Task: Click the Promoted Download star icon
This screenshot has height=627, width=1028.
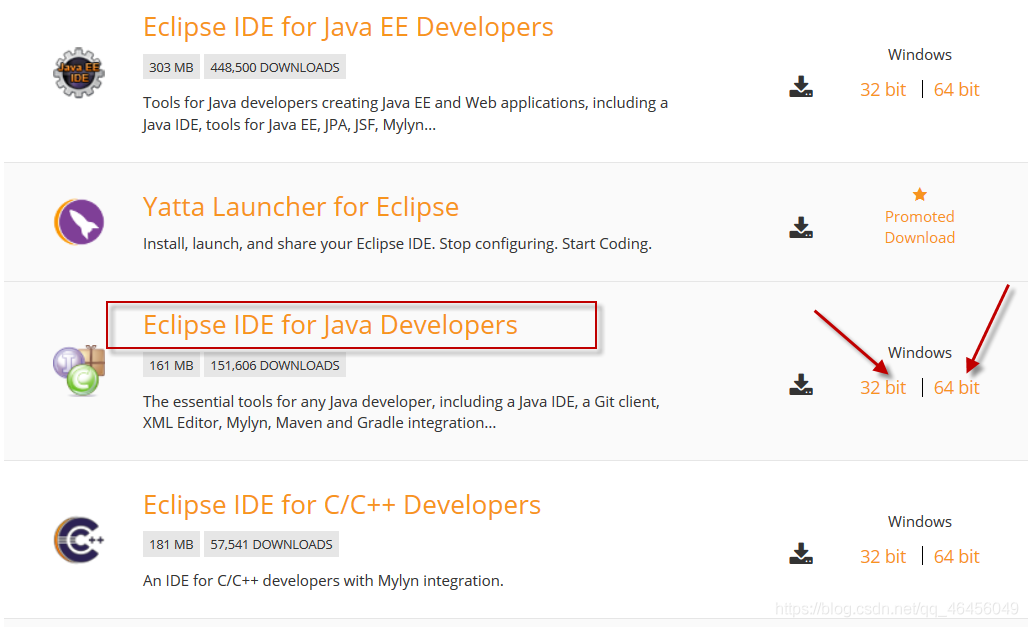Action: tap(920, 194)
